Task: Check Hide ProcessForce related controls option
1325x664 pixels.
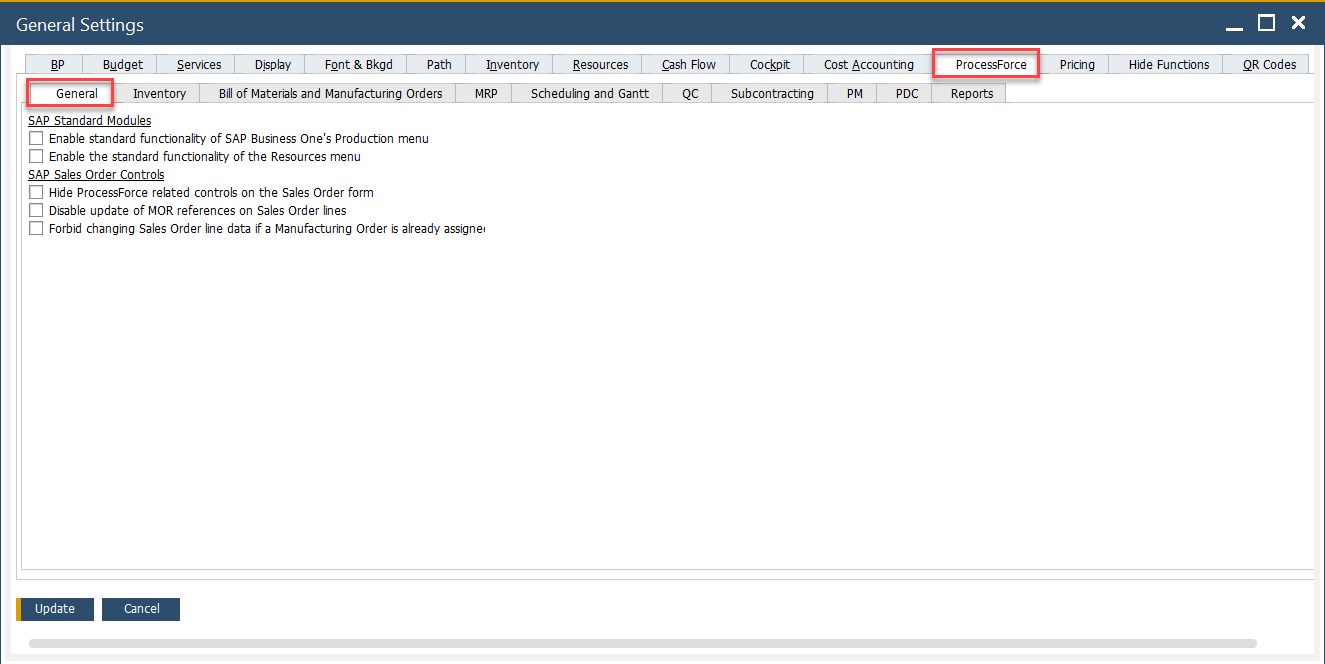Action: [x=37, y=192]
